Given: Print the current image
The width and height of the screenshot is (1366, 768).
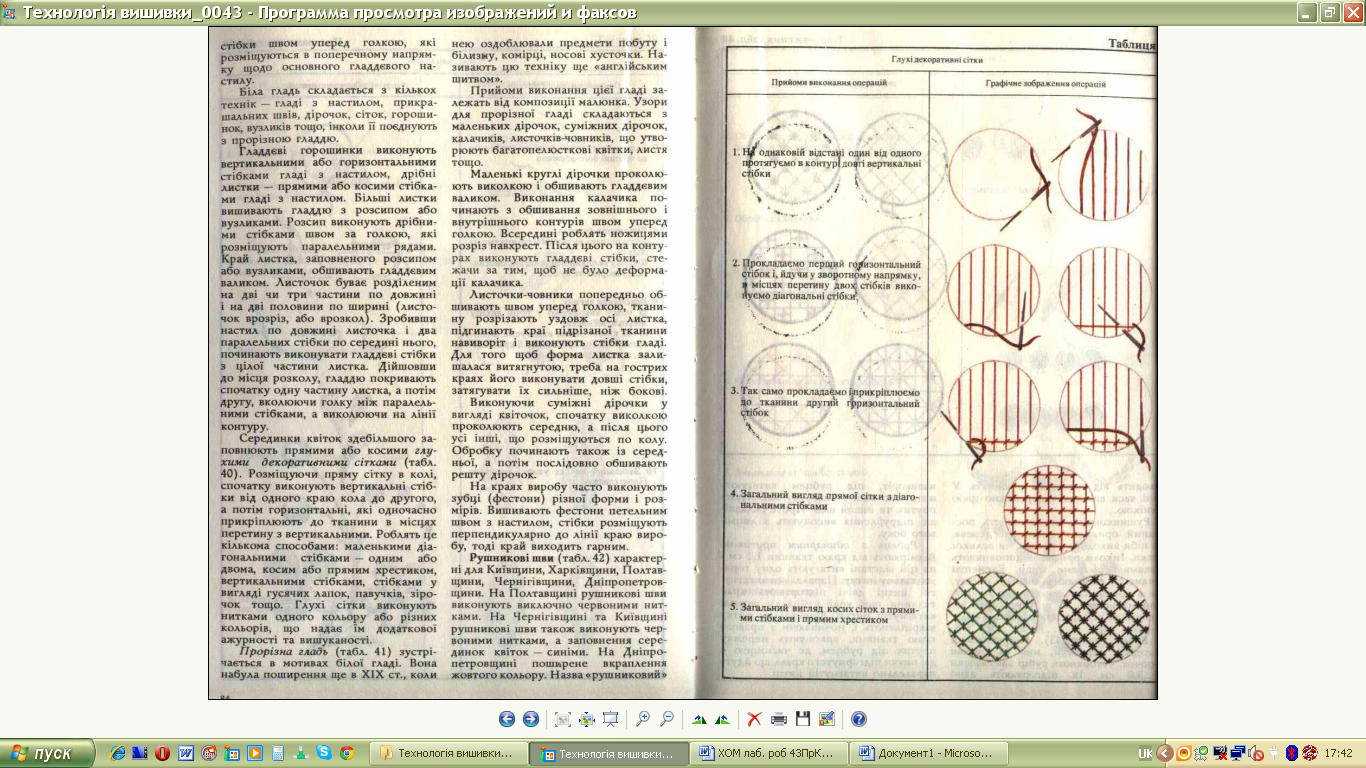Looking at the screenshot, I should (779, 719).
